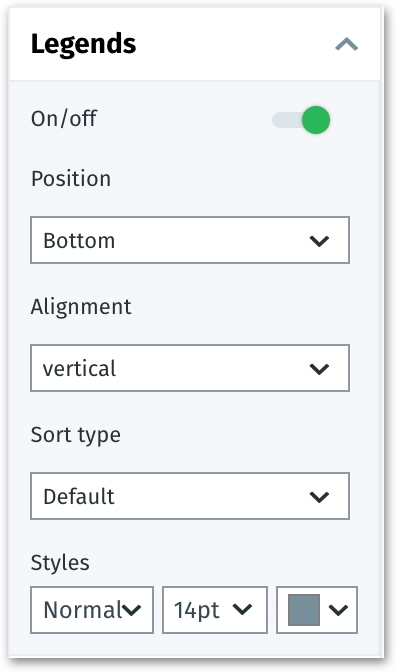396x672 pixels.
Task: Expand the color picker dropdown arrow
Action: [x=339, y=610]
